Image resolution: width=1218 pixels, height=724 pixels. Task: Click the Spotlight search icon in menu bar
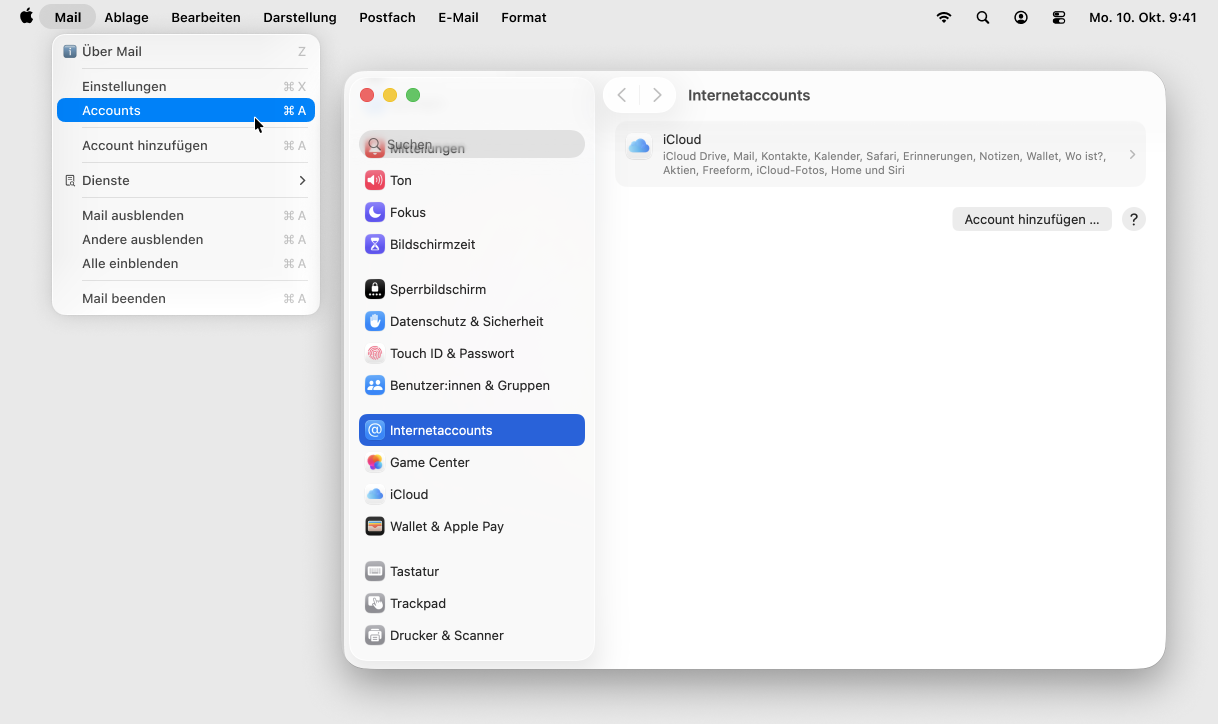[x=983, y=17]
